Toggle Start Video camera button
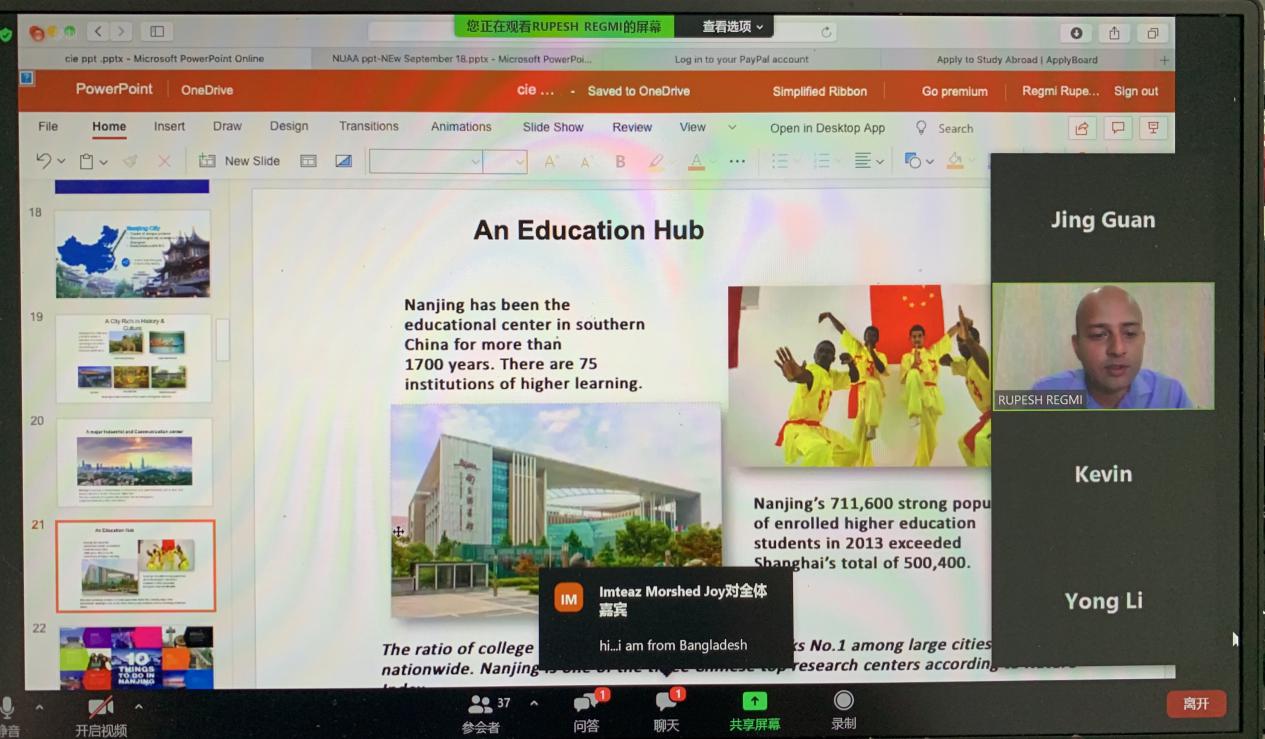 [x=100, y=708]
